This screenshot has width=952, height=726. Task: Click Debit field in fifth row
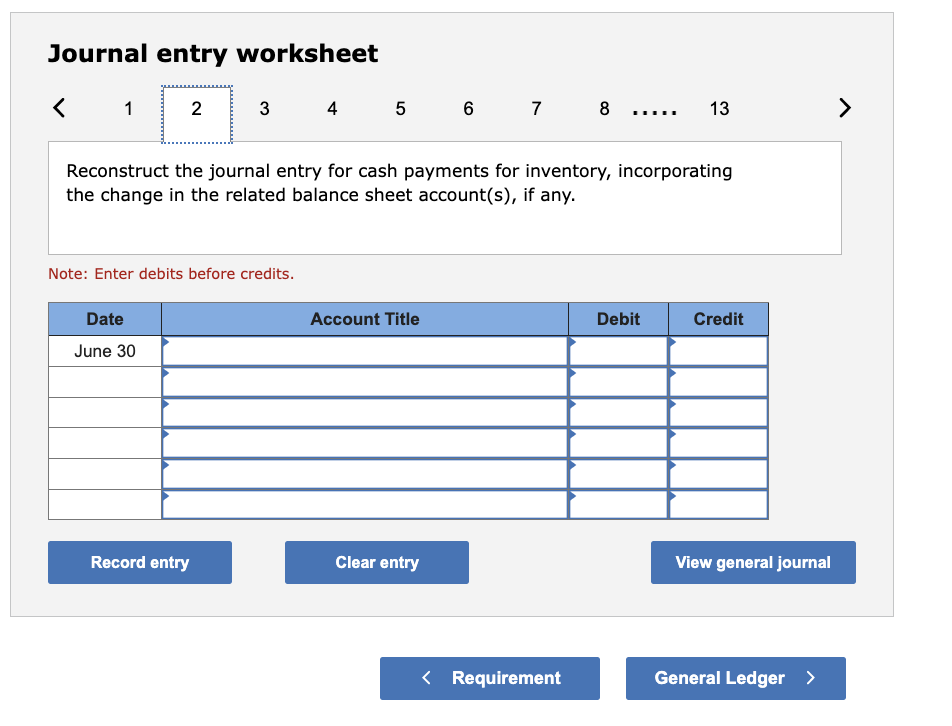pyautogui.click(x=618, y=474)
